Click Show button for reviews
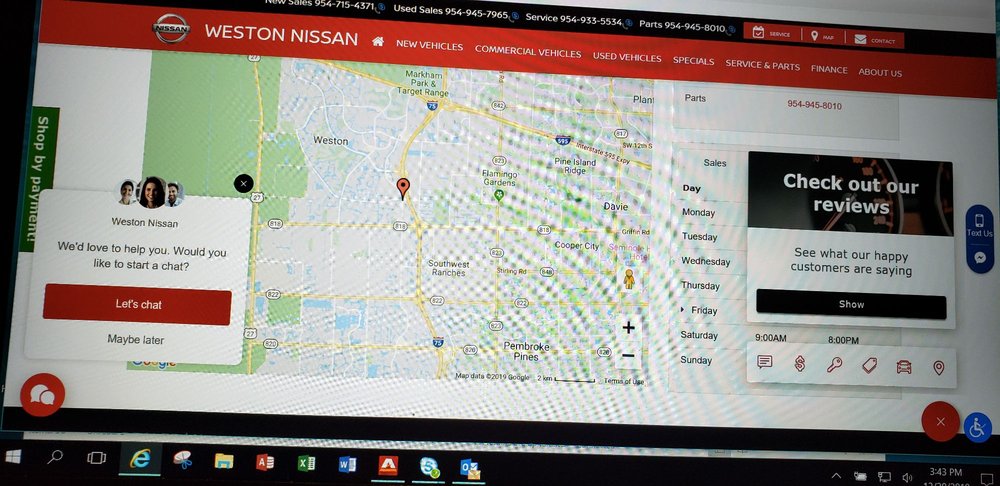1000x486 pixels. click(851, 304)
